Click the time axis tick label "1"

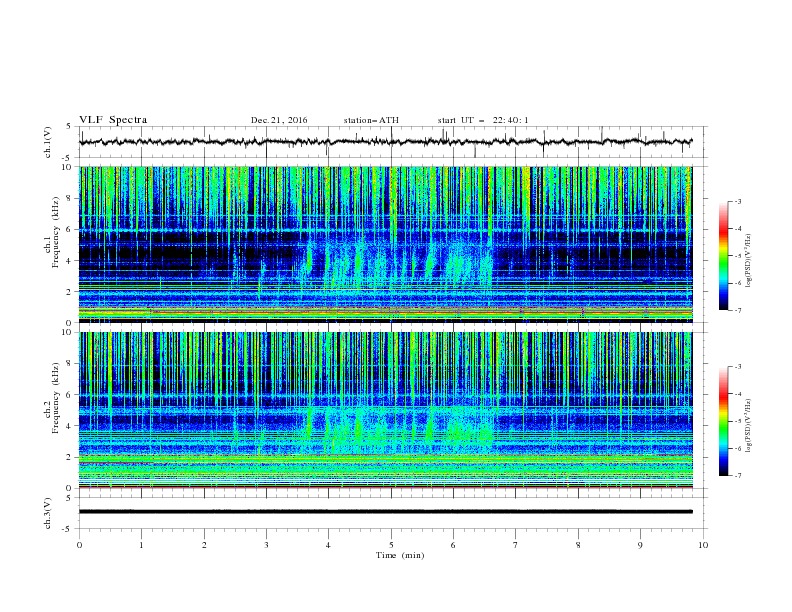click(141, 545)
